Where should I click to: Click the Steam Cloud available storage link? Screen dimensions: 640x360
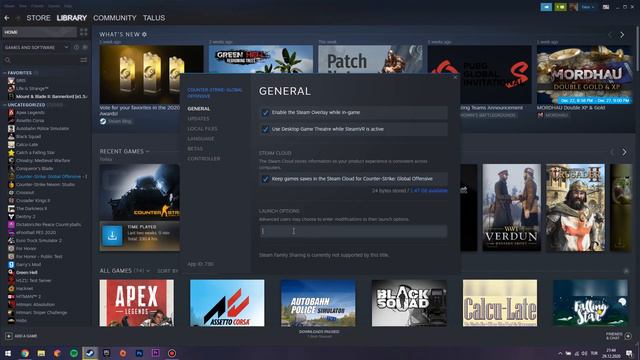429,191
